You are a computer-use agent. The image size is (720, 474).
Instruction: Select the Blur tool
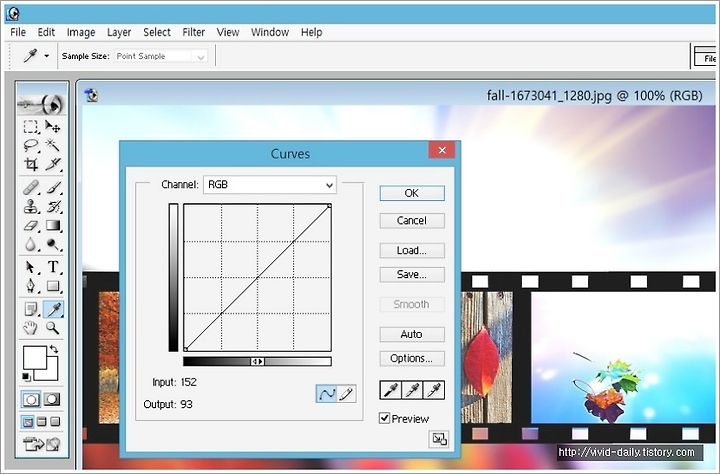tap(31, 244)
